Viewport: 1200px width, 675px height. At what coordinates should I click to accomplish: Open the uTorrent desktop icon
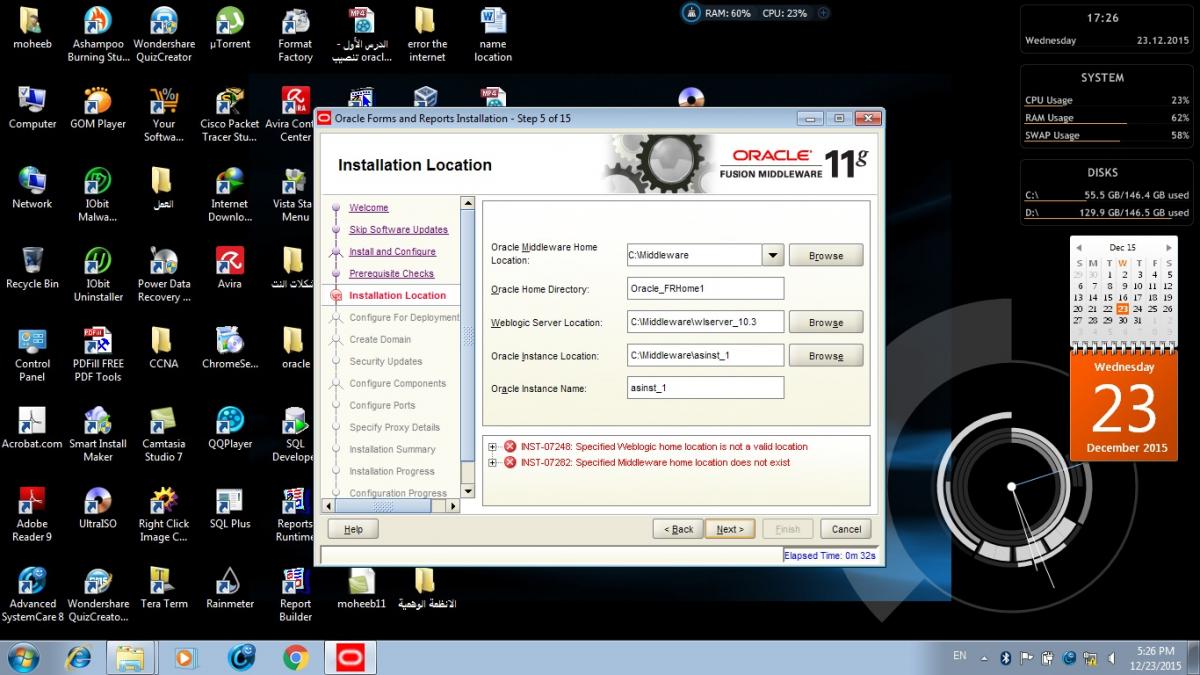230,22
